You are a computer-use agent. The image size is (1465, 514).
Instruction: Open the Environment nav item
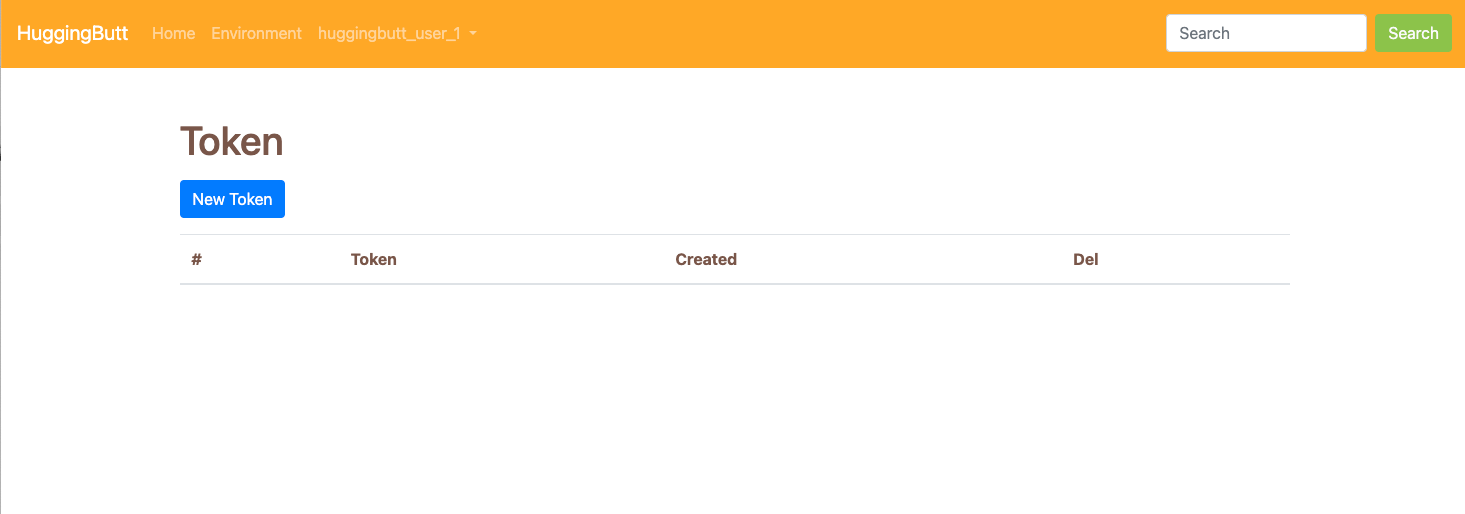(x=256, y=33)
